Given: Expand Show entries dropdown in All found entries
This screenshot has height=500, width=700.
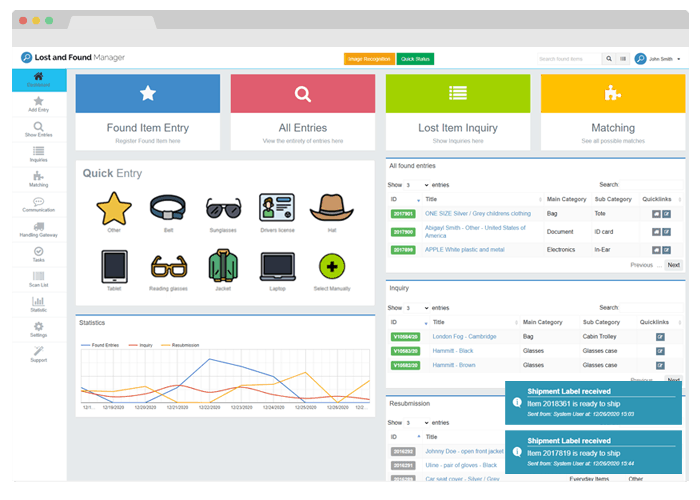Looking at the screenshot, I should (x=417, y=185).
